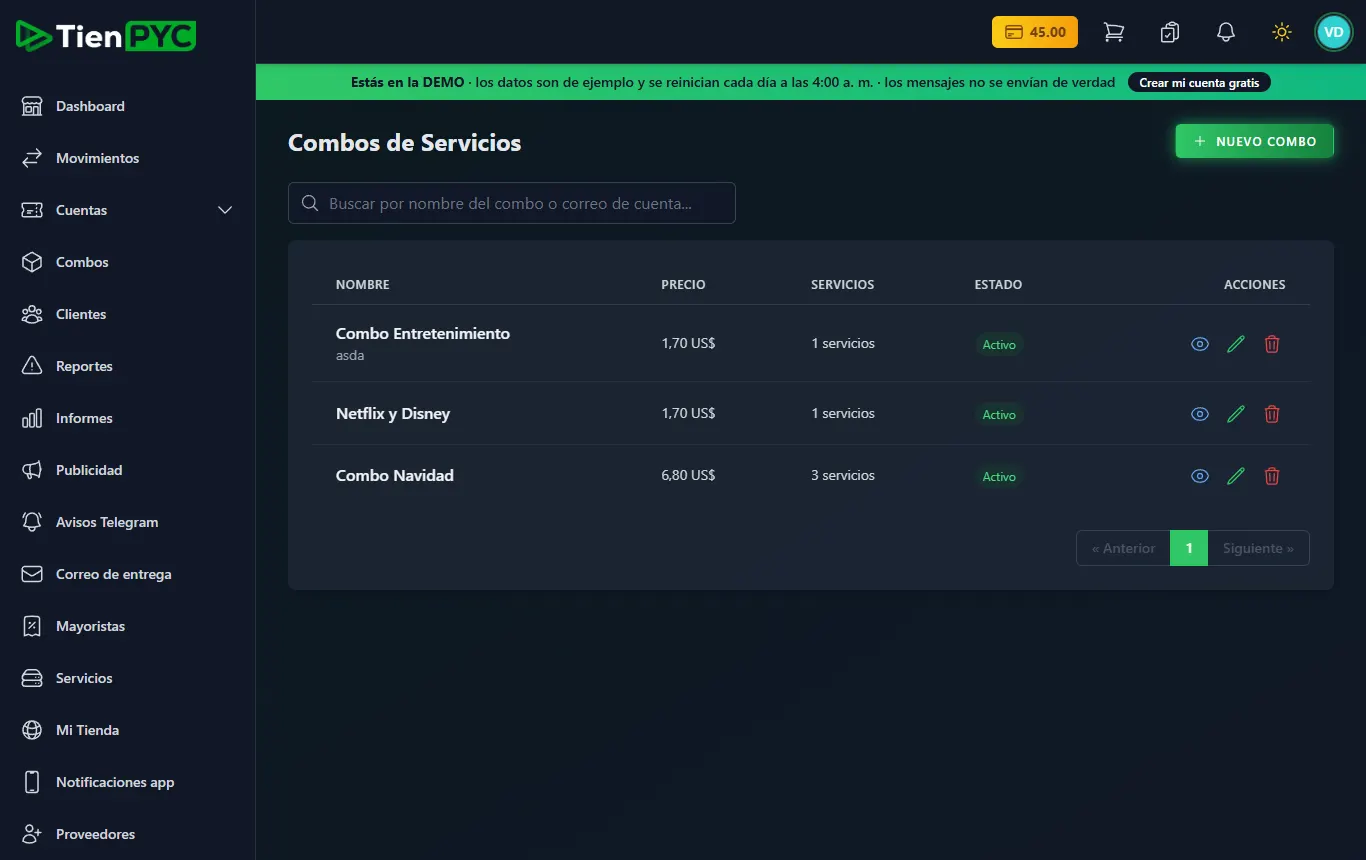Delete Combo Navidad with the trash icon

[1272, 476]
